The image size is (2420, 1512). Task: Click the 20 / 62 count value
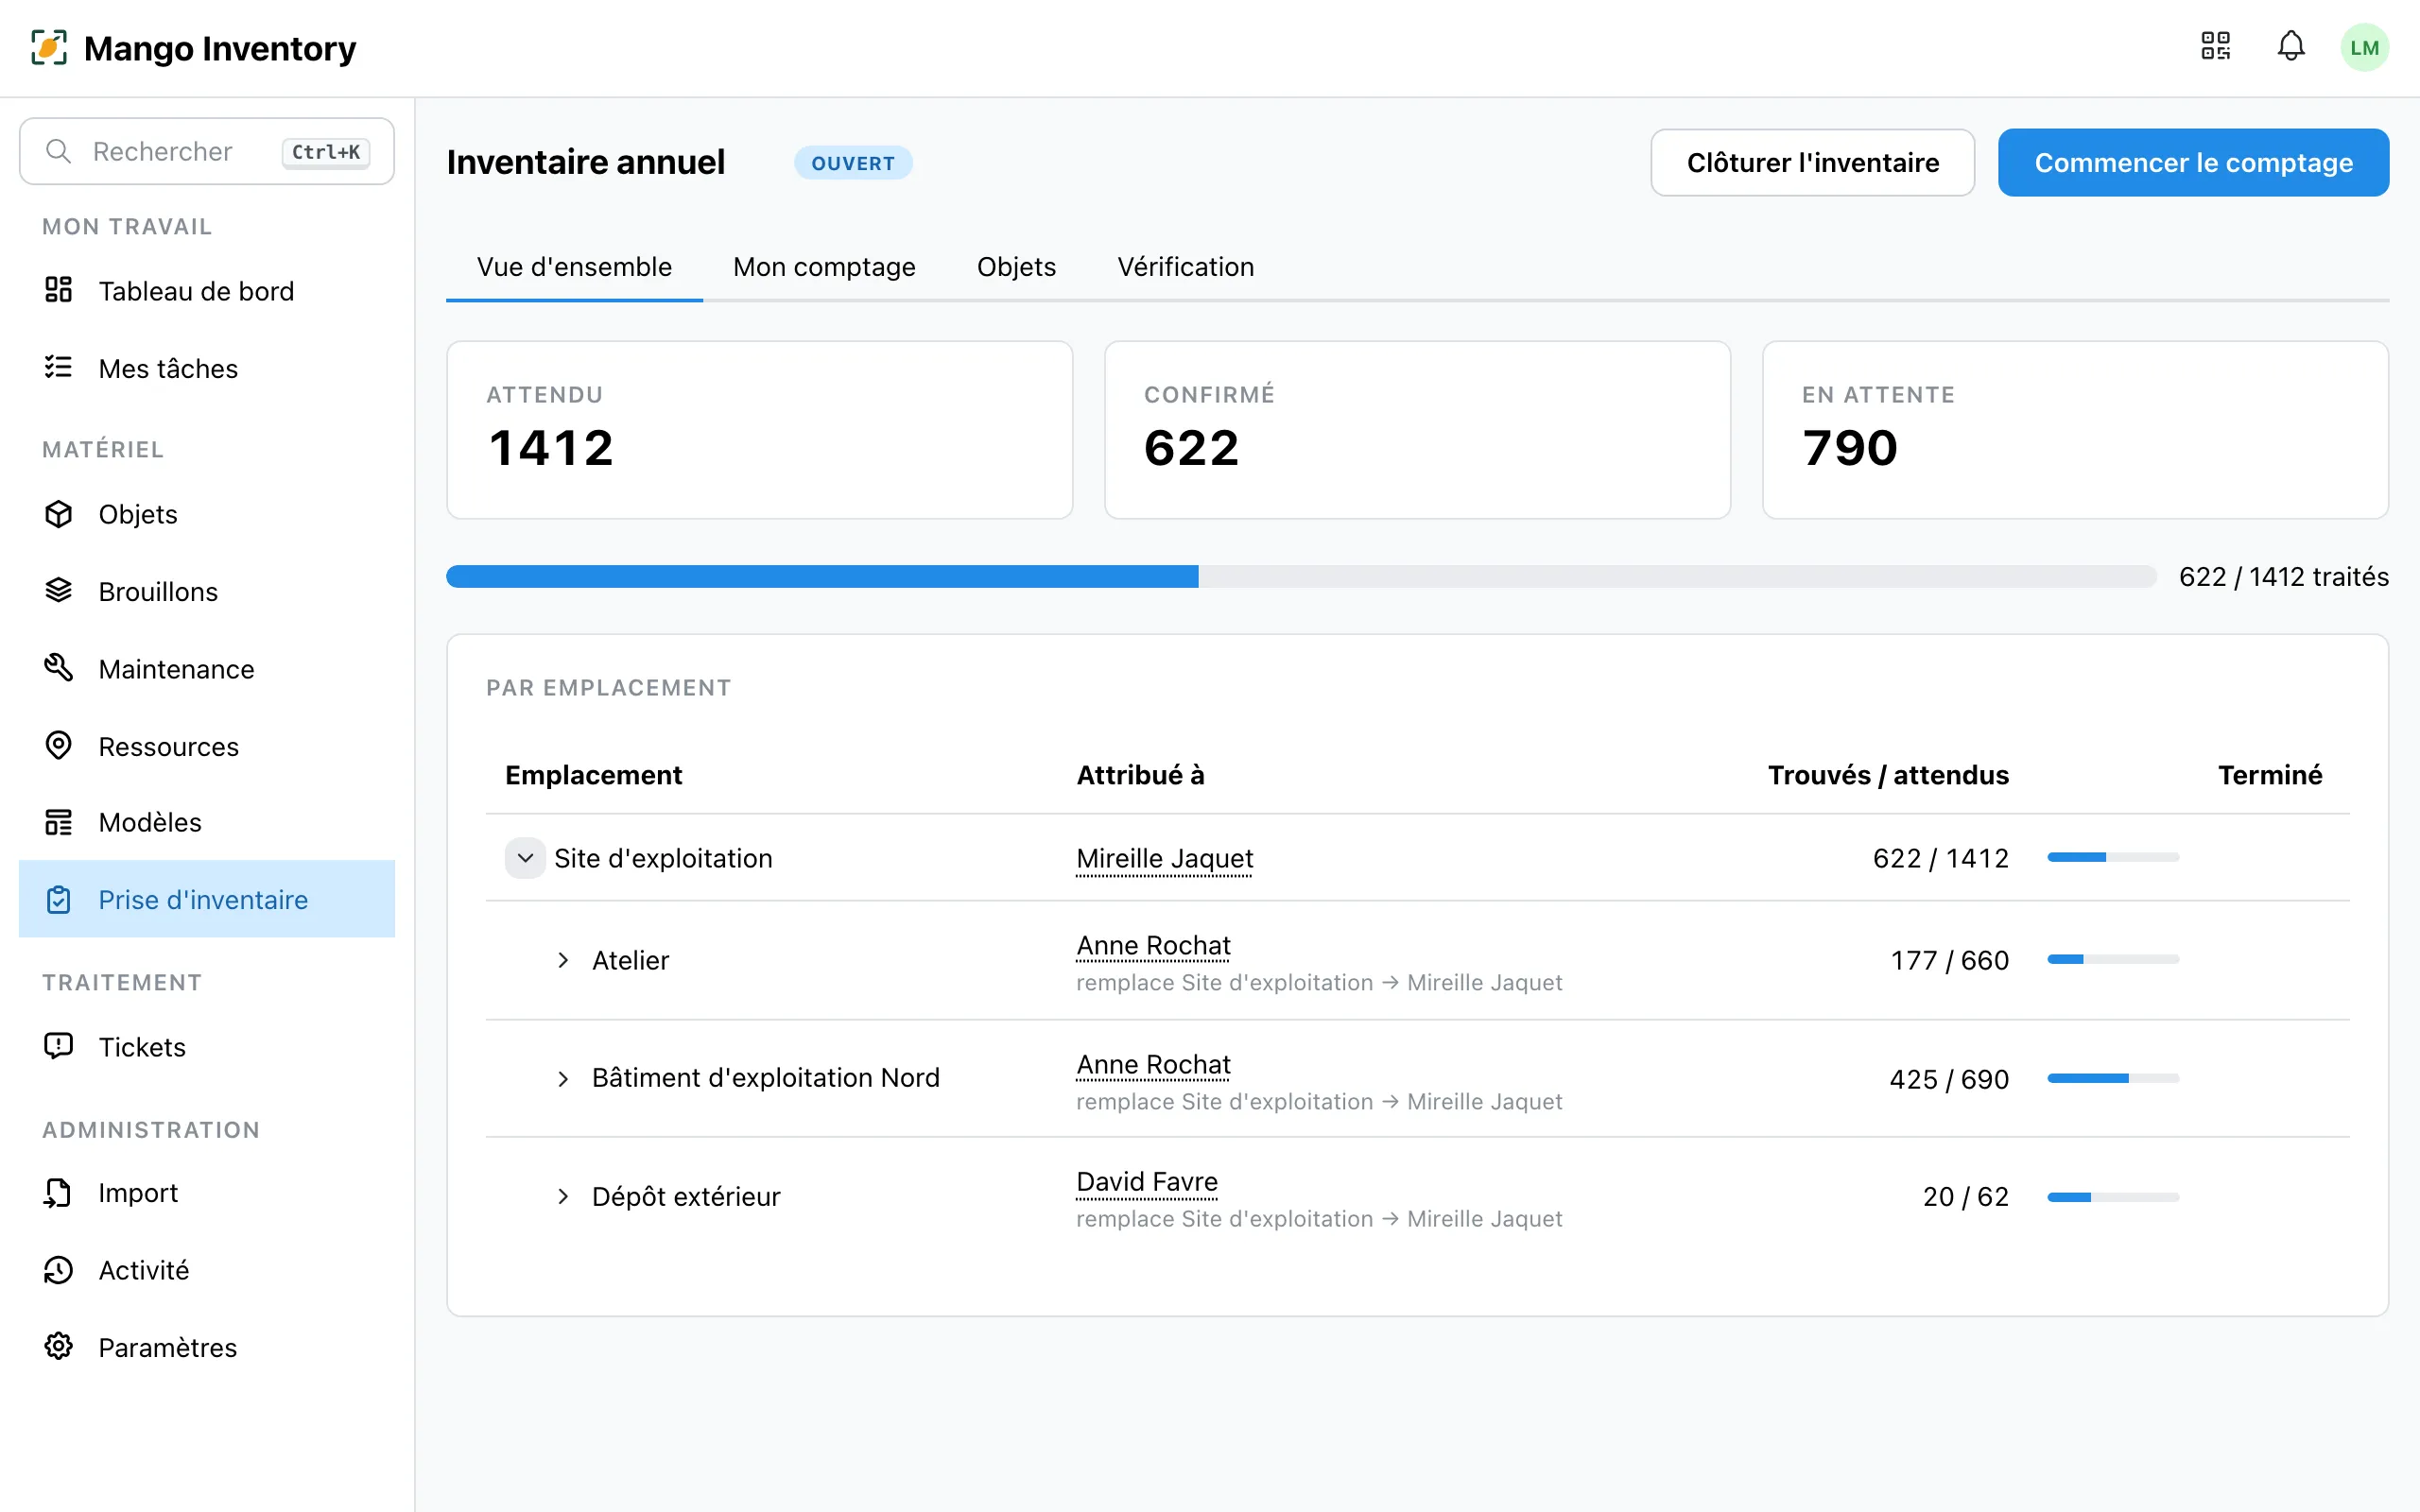[x=1965, y=1197]
